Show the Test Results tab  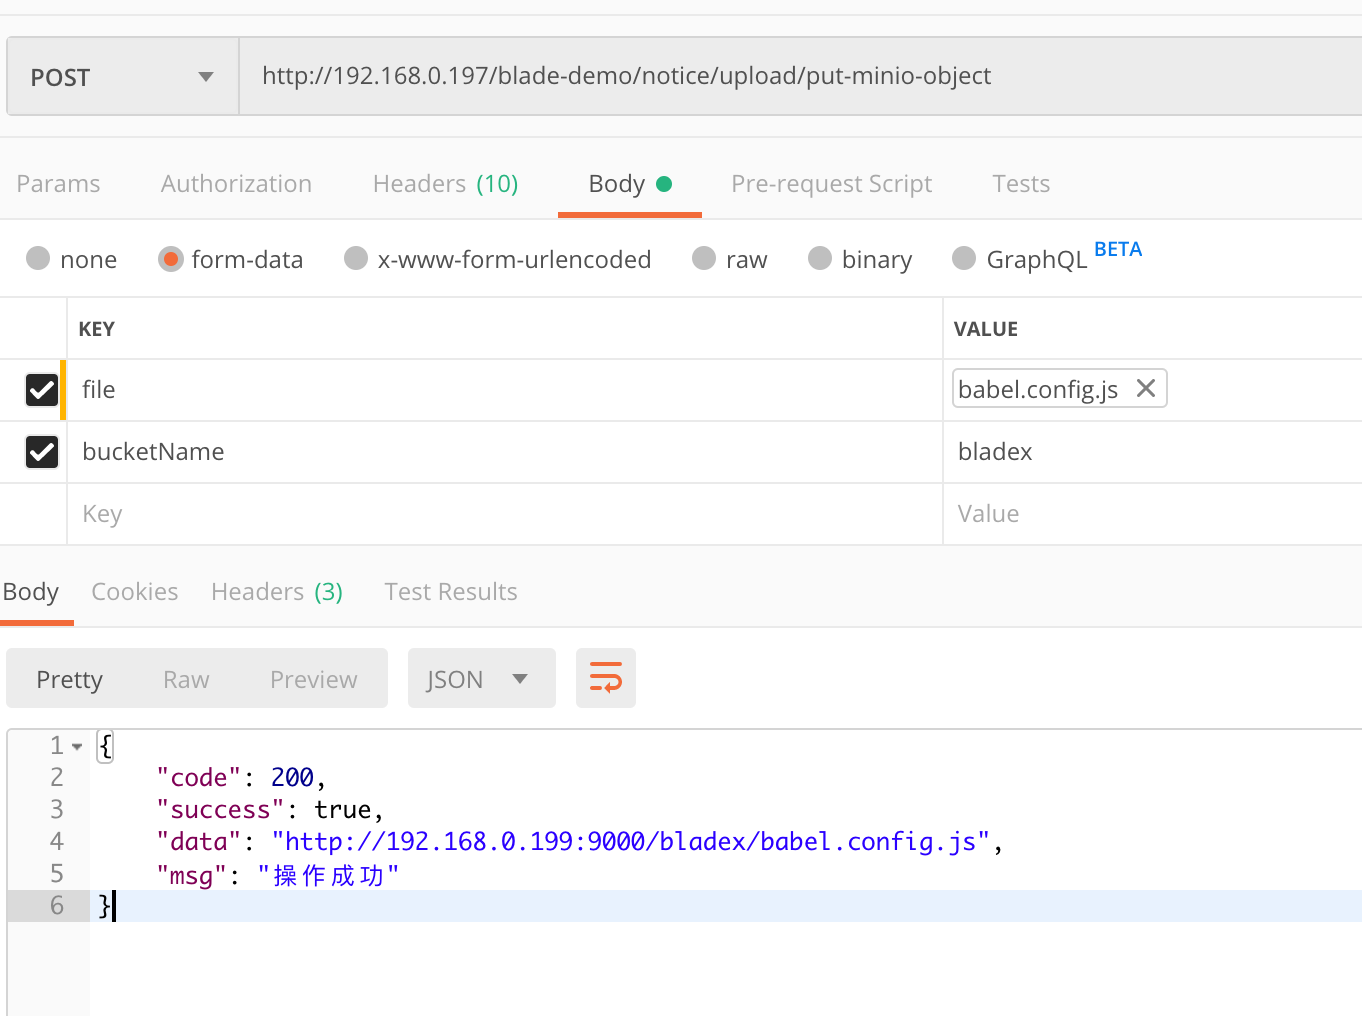pos(451,592)
